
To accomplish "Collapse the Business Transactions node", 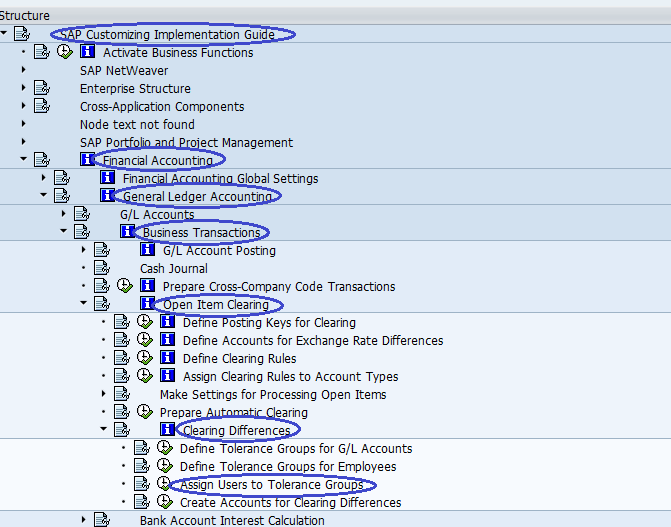I will point(63,231).
